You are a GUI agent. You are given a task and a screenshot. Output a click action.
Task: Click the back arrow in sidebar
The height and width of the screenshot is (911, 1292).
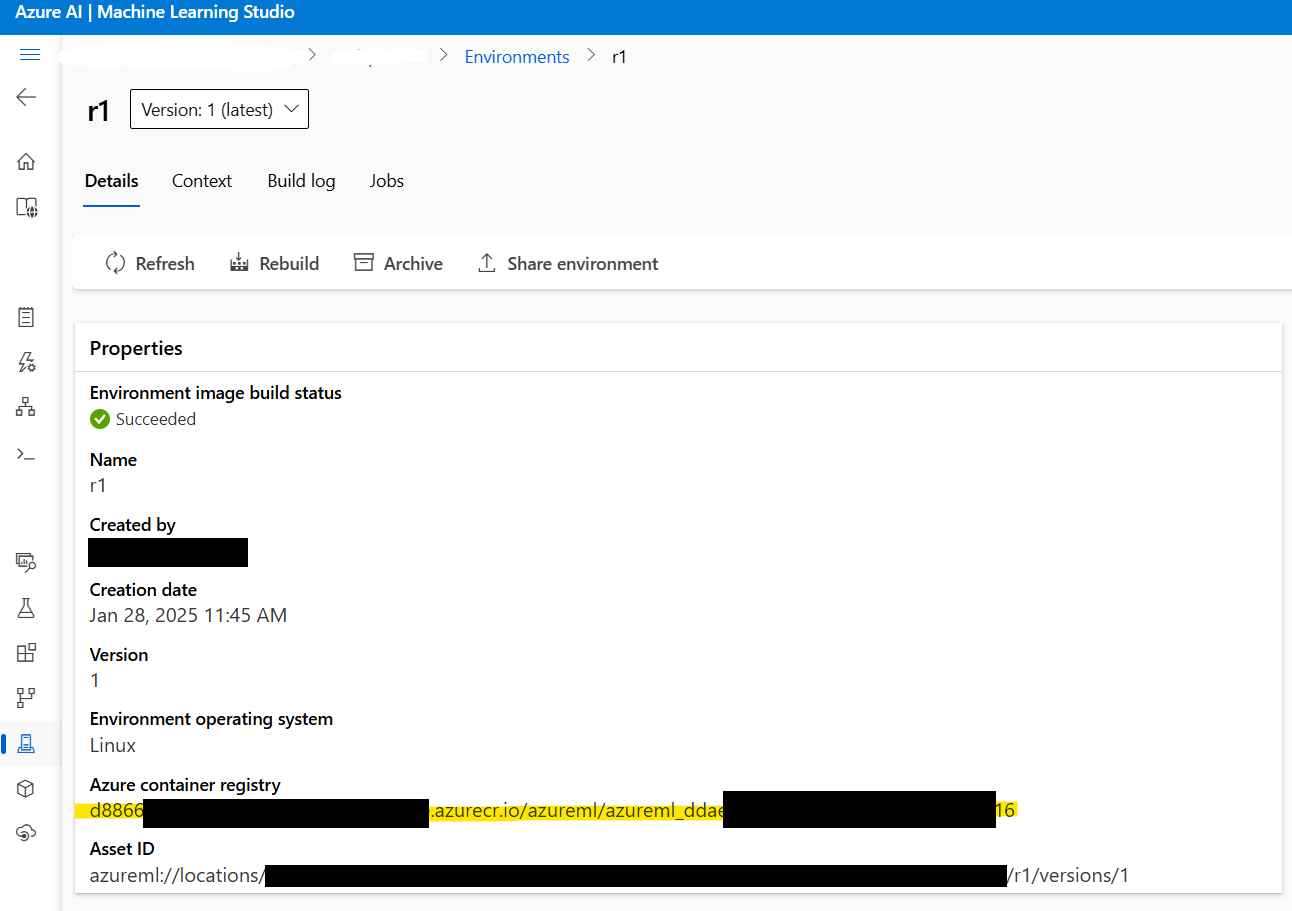pyautogui.click(x=27, y=97)
